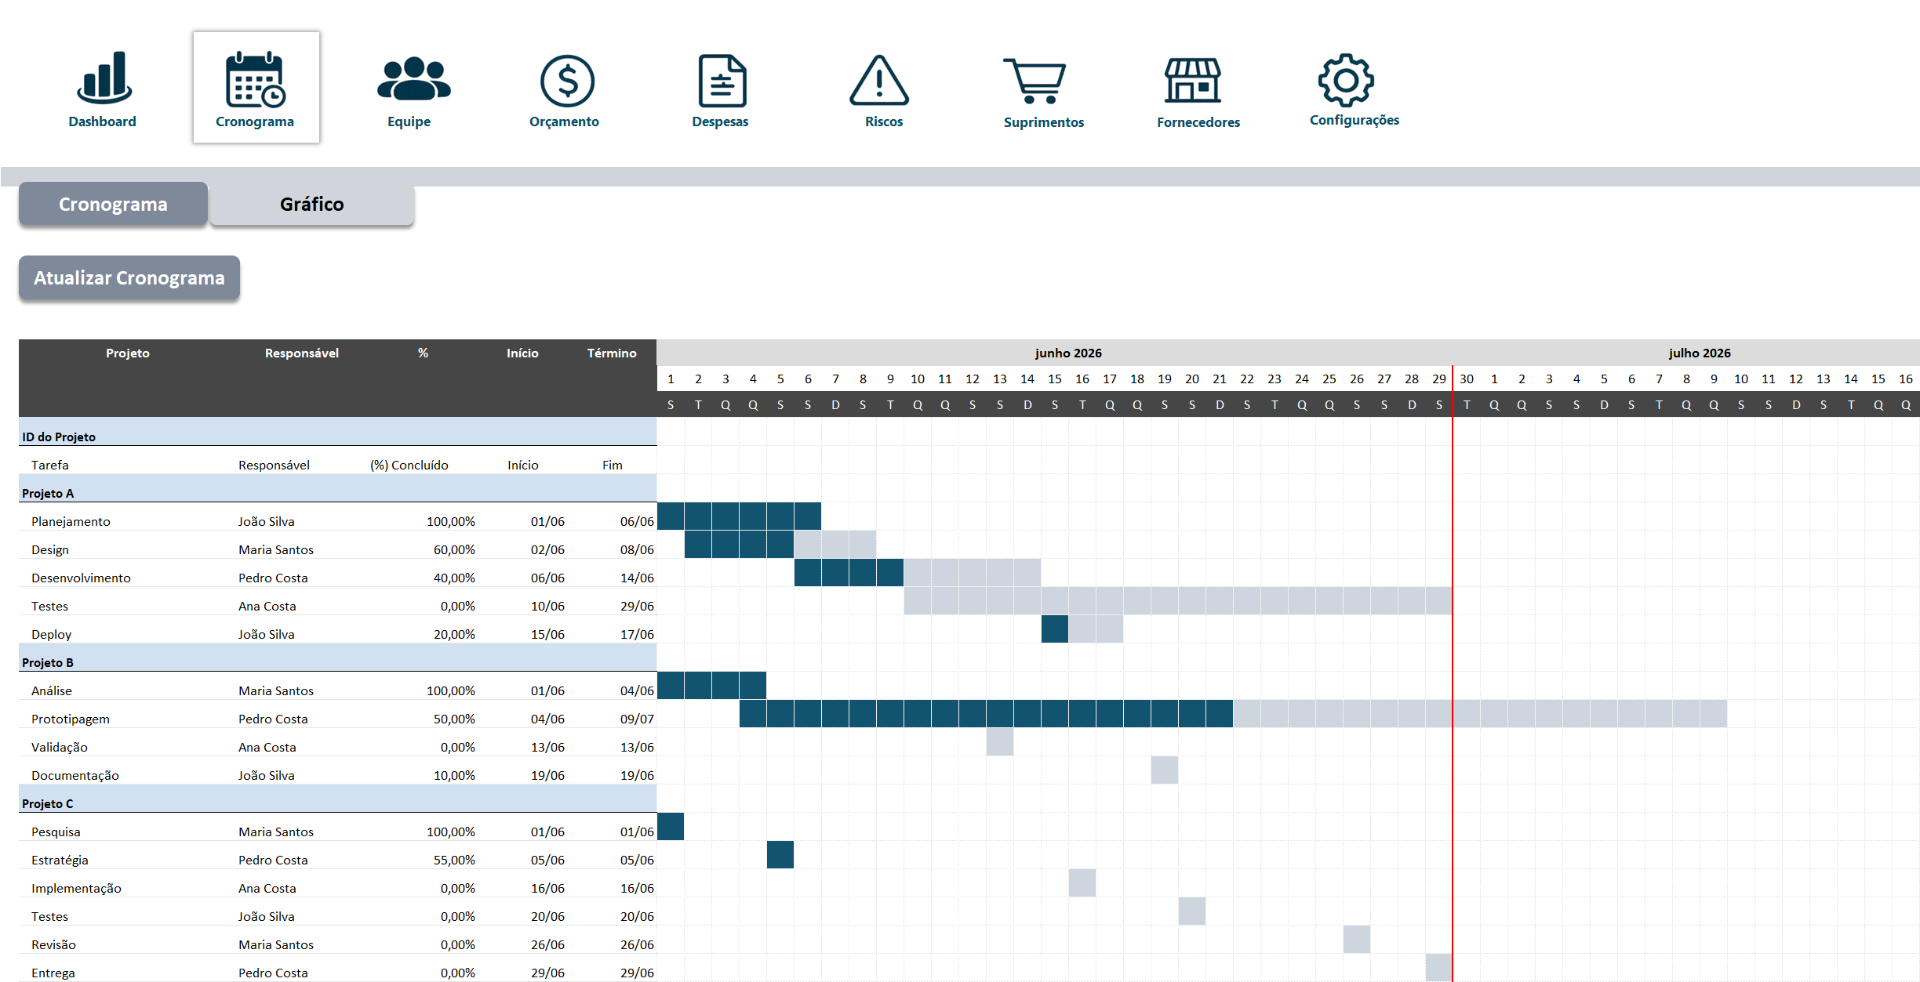This screenshot has width=1920, height=982.
Task: Select the Projeto column header
Action: (128, 353)
